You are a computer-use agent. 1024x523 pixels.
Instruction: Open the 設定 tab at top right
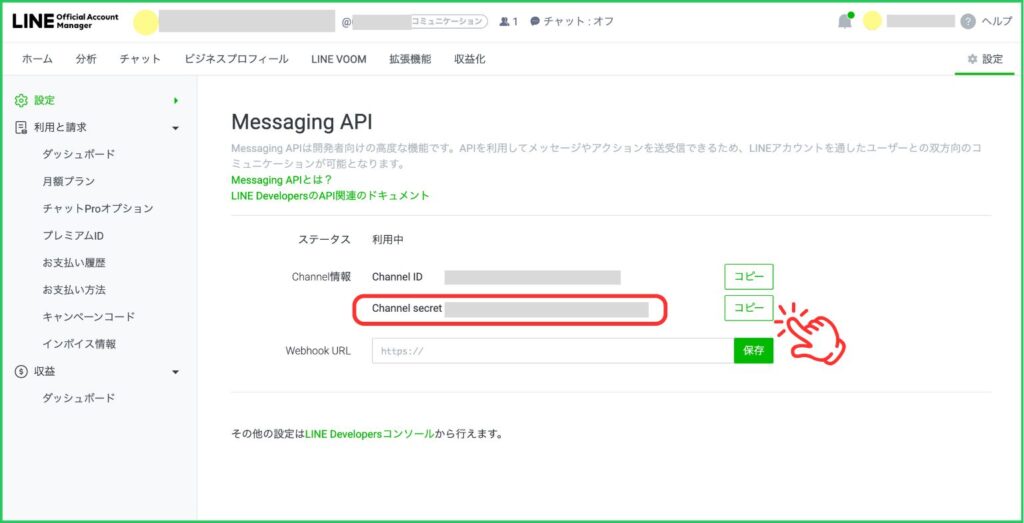[x=985, y=59]
